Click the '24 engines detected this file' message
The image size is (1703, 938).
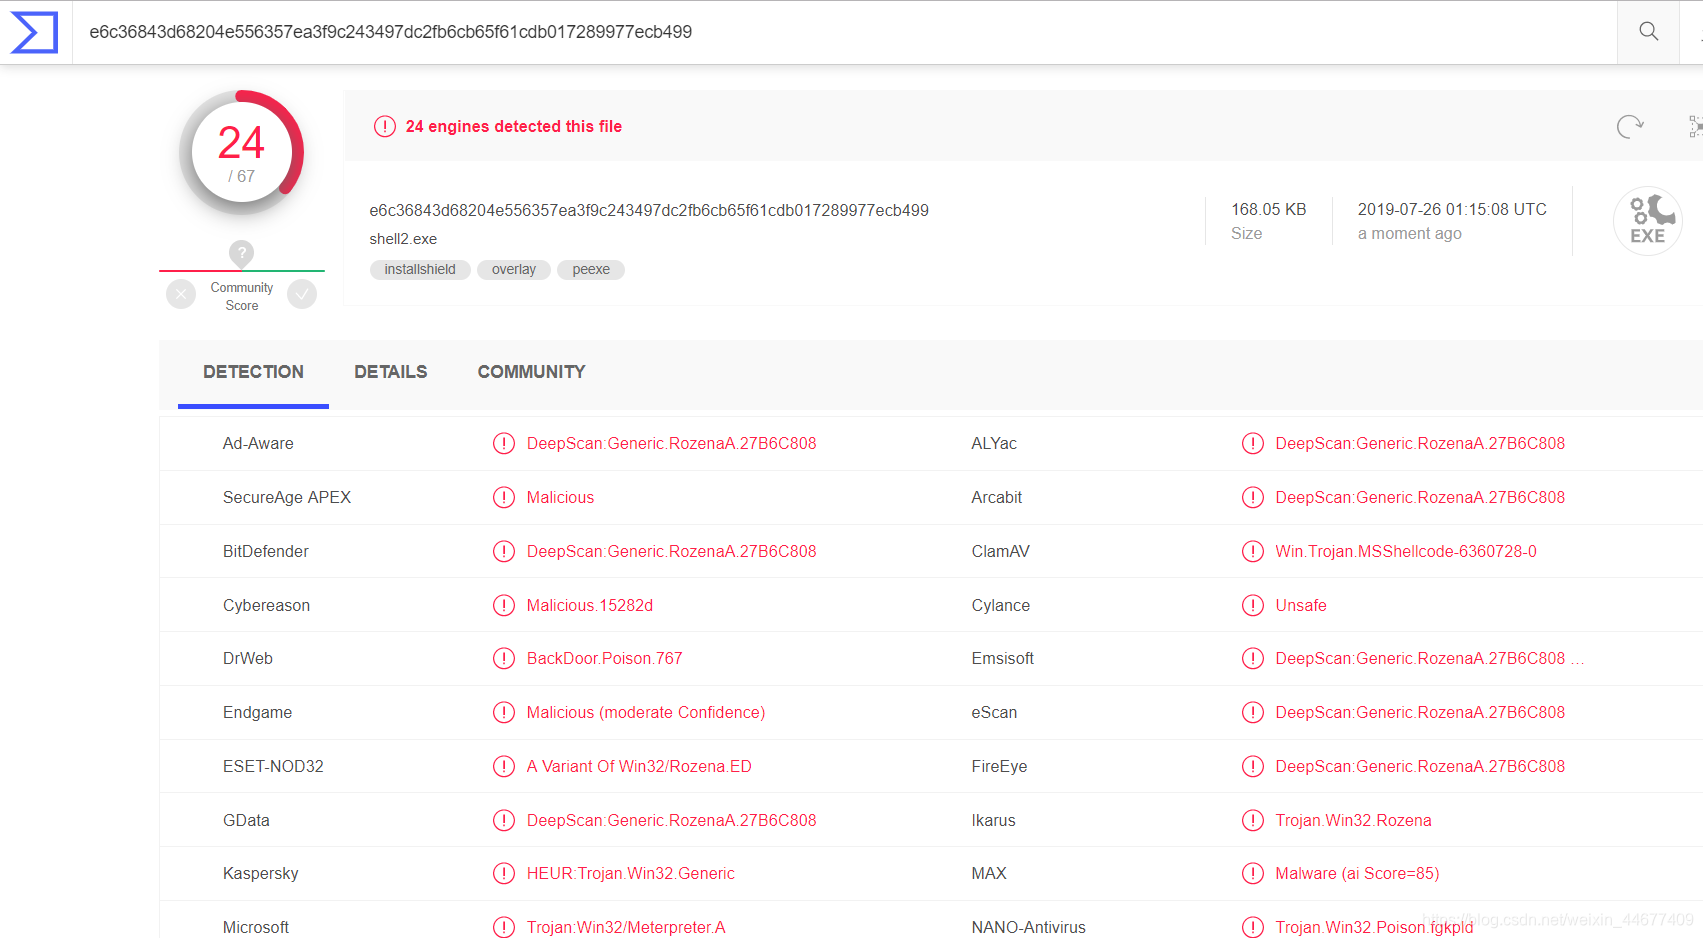(514, 126)
